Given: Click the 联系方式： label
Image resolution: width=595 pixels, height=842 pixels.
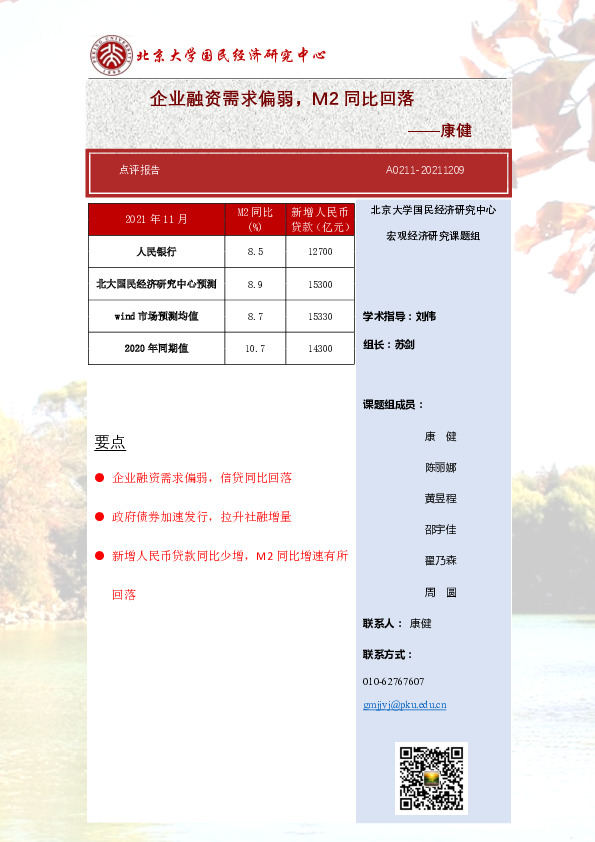Looking at the screenshot, I should click(x=387, y=655).
